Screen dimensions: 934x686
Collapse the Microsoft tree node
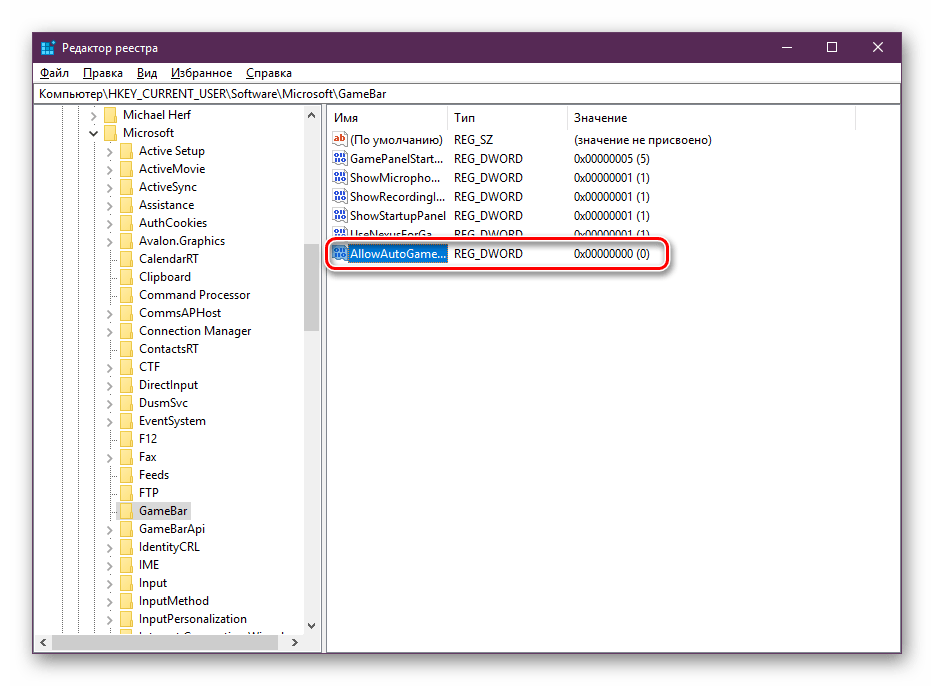coord(94,133)
